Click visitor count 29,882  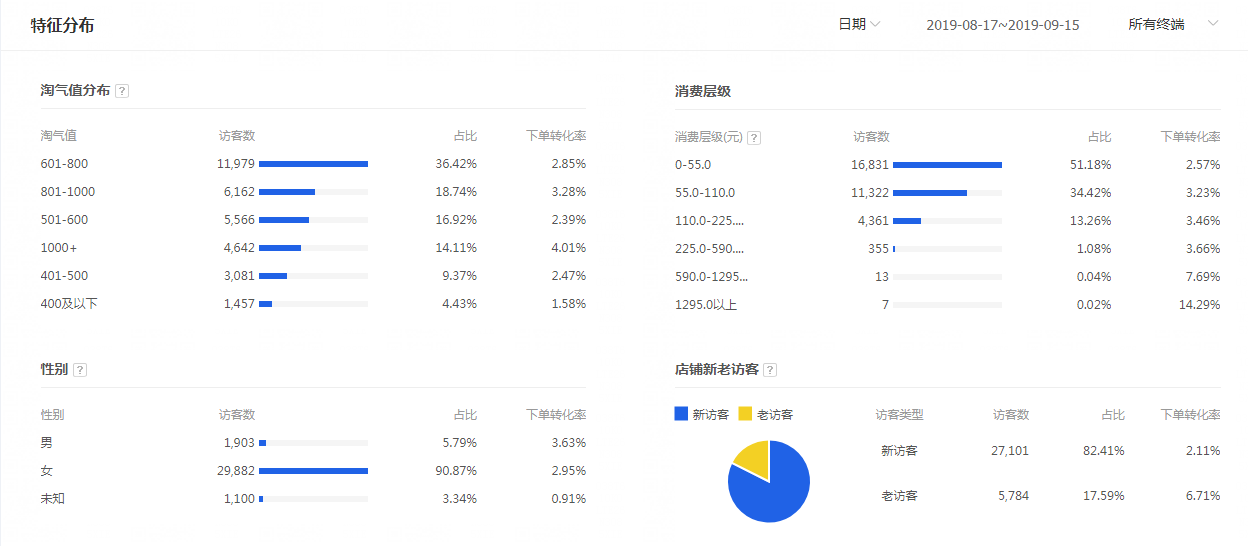pos(236,471)
